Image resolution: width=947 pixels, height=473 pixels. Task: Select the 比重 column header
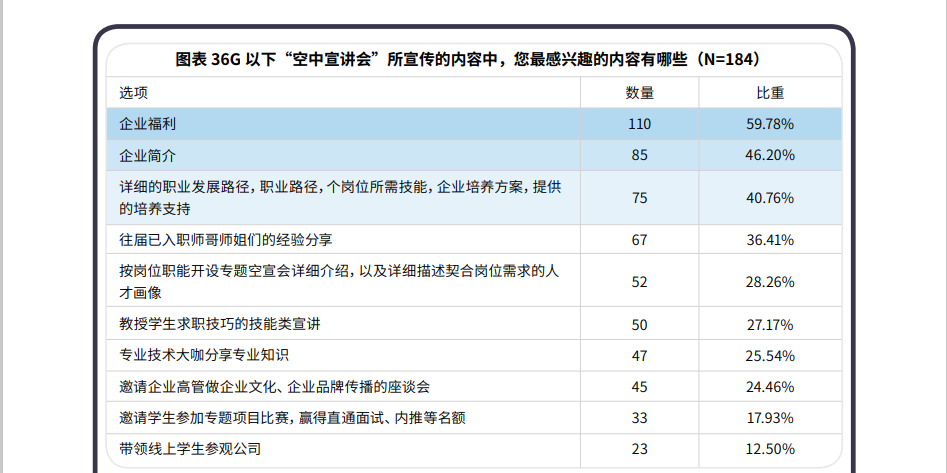click(770, 92)
